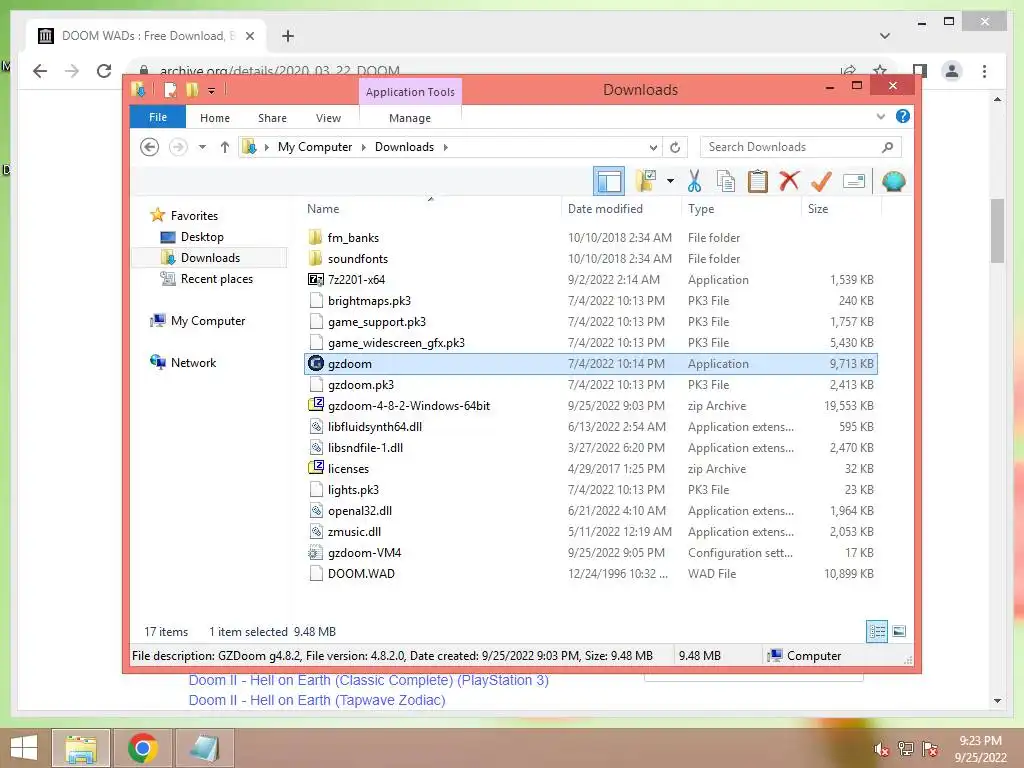The height and width of the screenshot is (768, 1024).
Task: Open the Manage ribbon tab
Action: 409,118
